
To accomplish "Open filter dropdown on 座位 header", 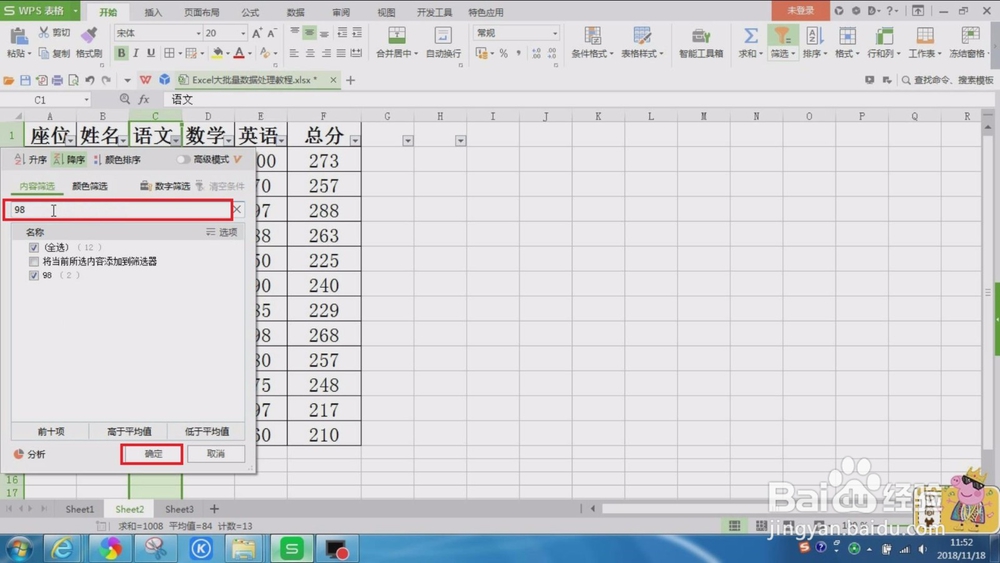I will coord(71,140).
